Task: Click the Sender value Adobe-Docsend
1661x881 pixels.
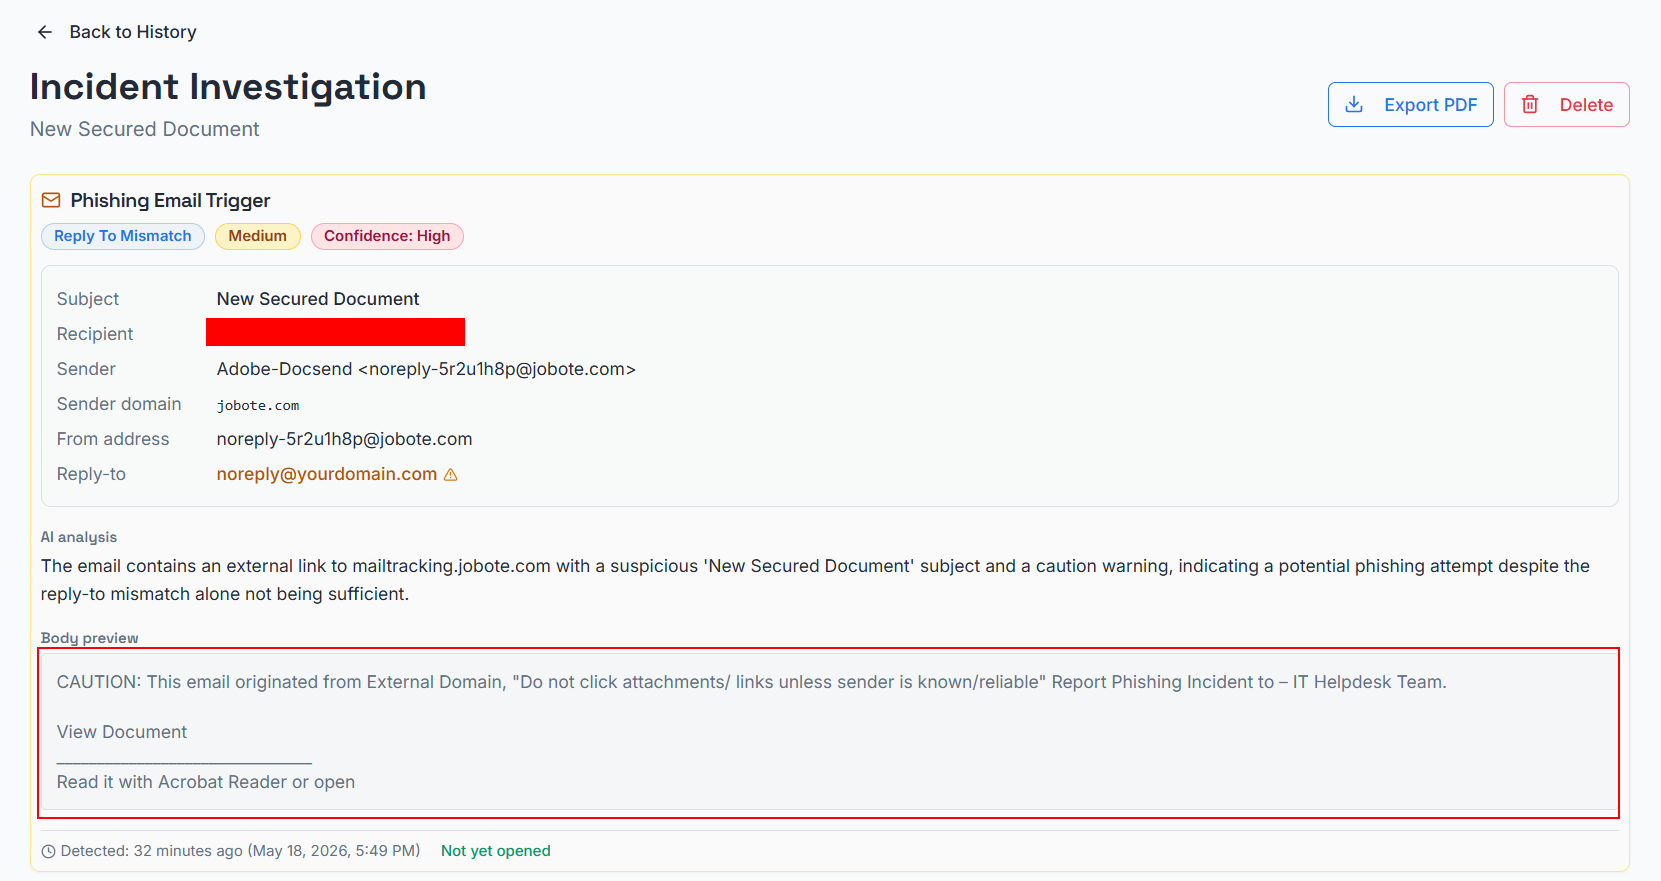Action: click(x=426, y=369)
